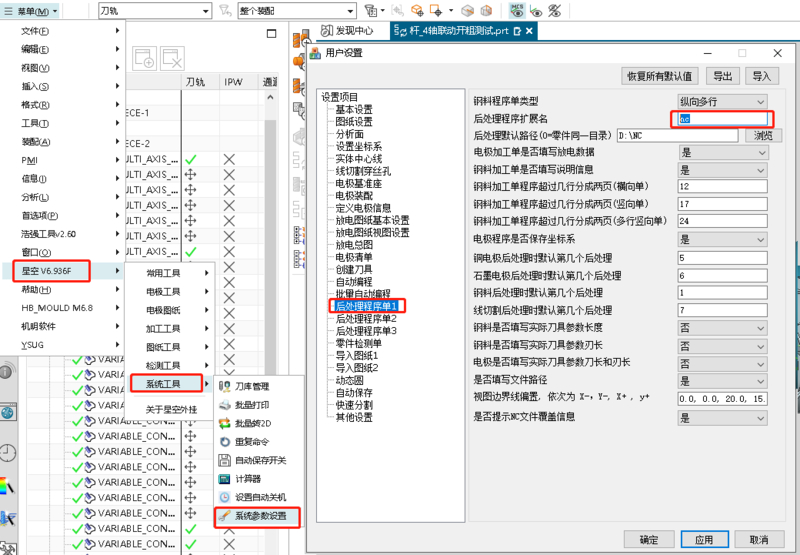Click the 应用 apply button
Screen dimensions: 800x555
click(x=704, y=540)
